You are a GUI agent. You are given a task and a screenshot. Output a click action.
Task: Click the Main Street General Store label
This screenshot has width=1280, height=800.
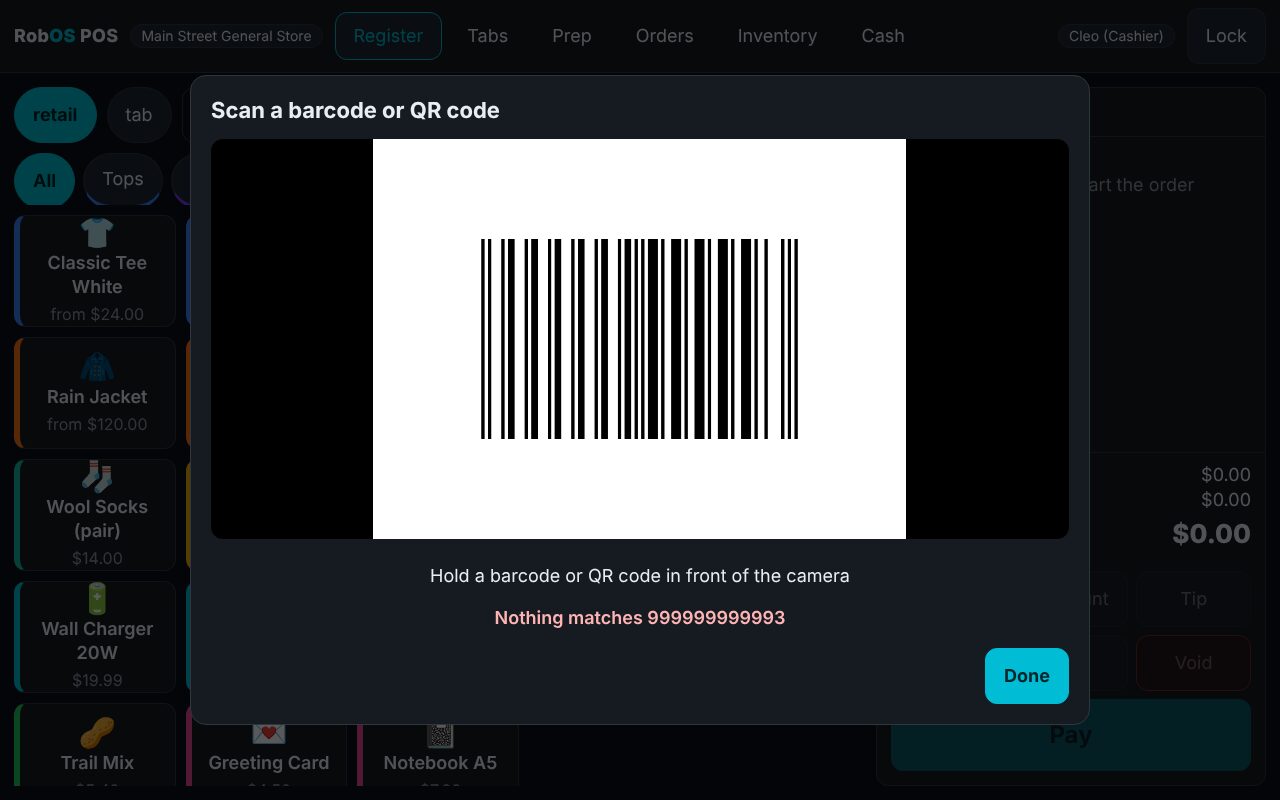pyautogui.click(x=226, y=36)
